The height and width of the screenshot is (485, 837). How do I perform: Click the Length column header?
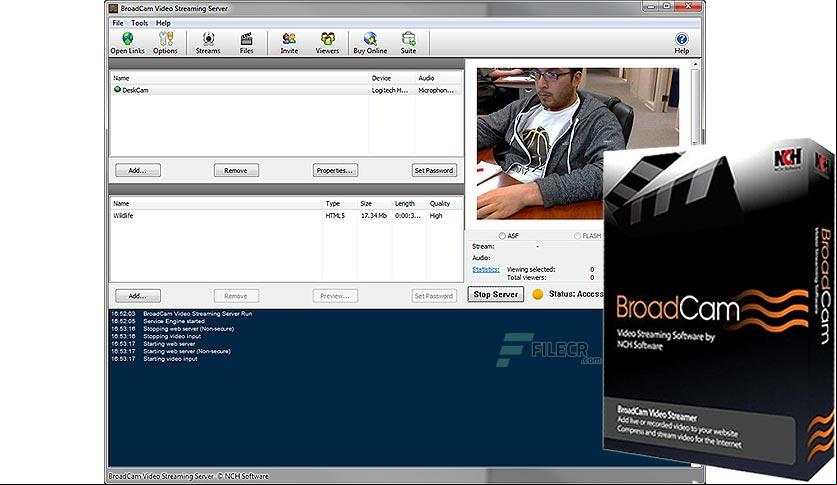coord(409,203)
